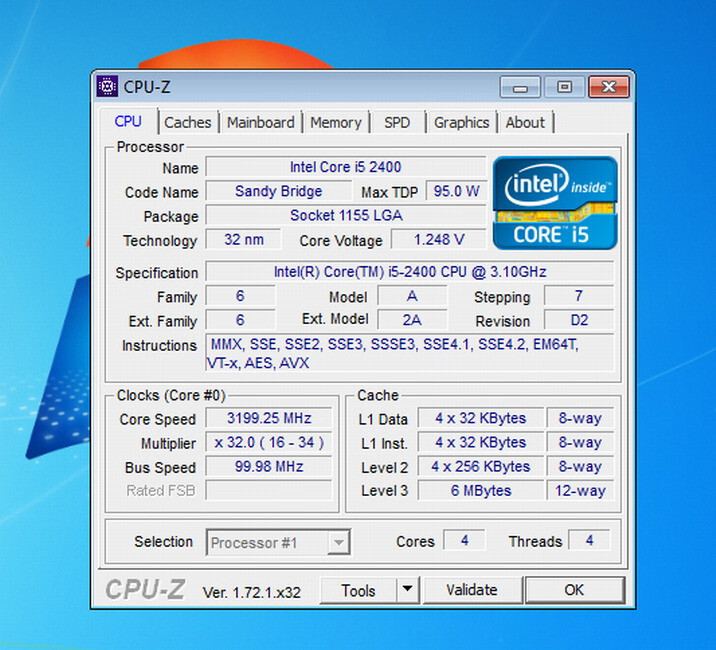Maximize the CPU-Z window

coord(564,87)
